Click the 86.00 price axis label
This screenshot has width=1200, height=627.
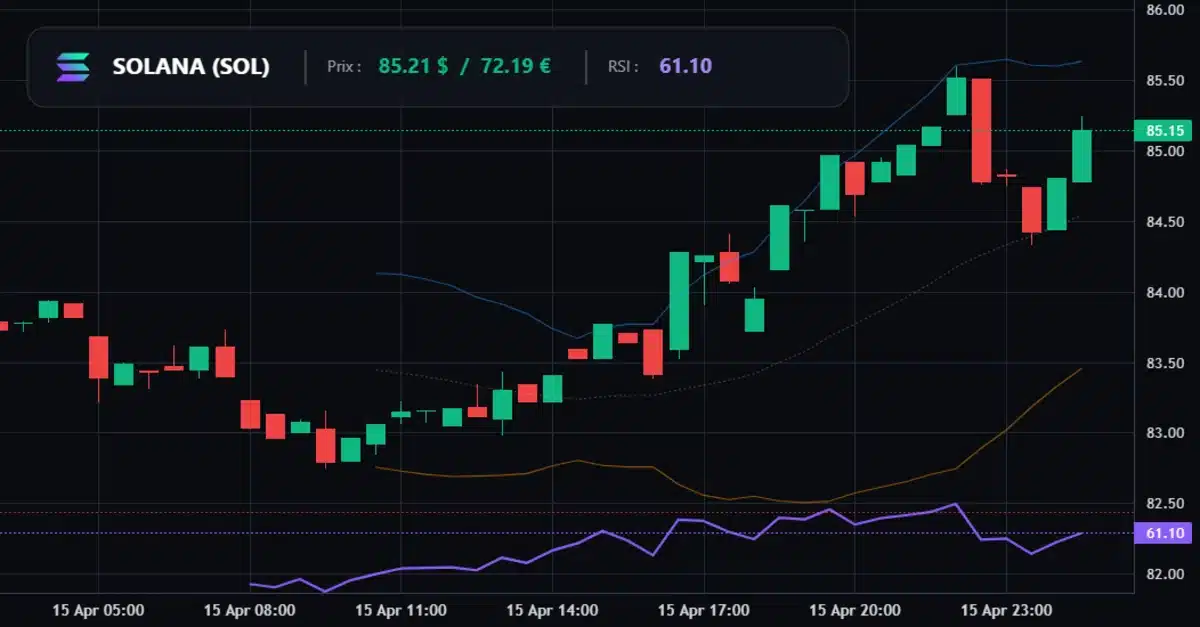point(1165,10)
